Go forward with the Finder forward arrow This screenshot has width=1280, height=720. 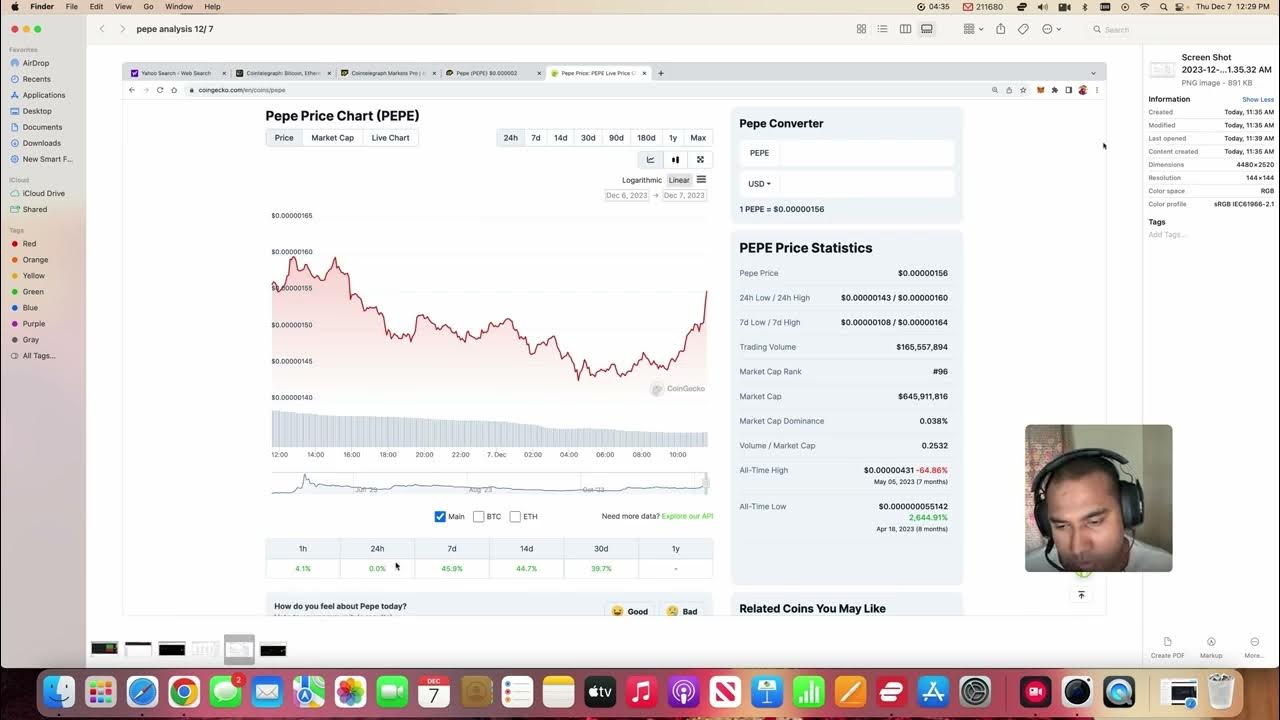[x=123, y=29]
